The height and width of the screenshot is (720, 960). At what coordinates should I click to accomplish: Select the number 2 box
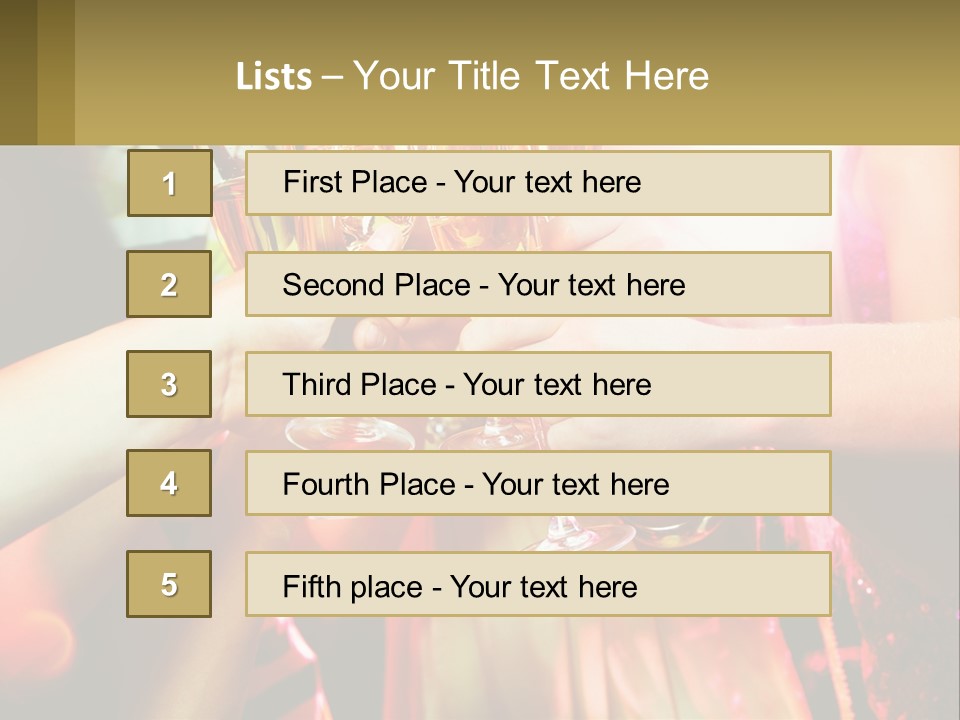coord(169,284)
